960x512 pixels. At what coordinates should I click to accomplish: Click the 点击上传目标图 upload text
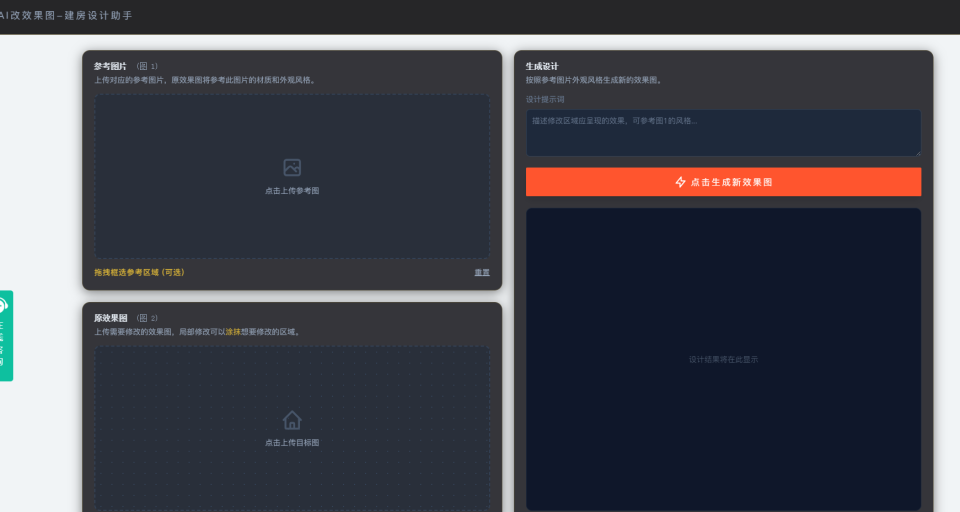point(292,442)
